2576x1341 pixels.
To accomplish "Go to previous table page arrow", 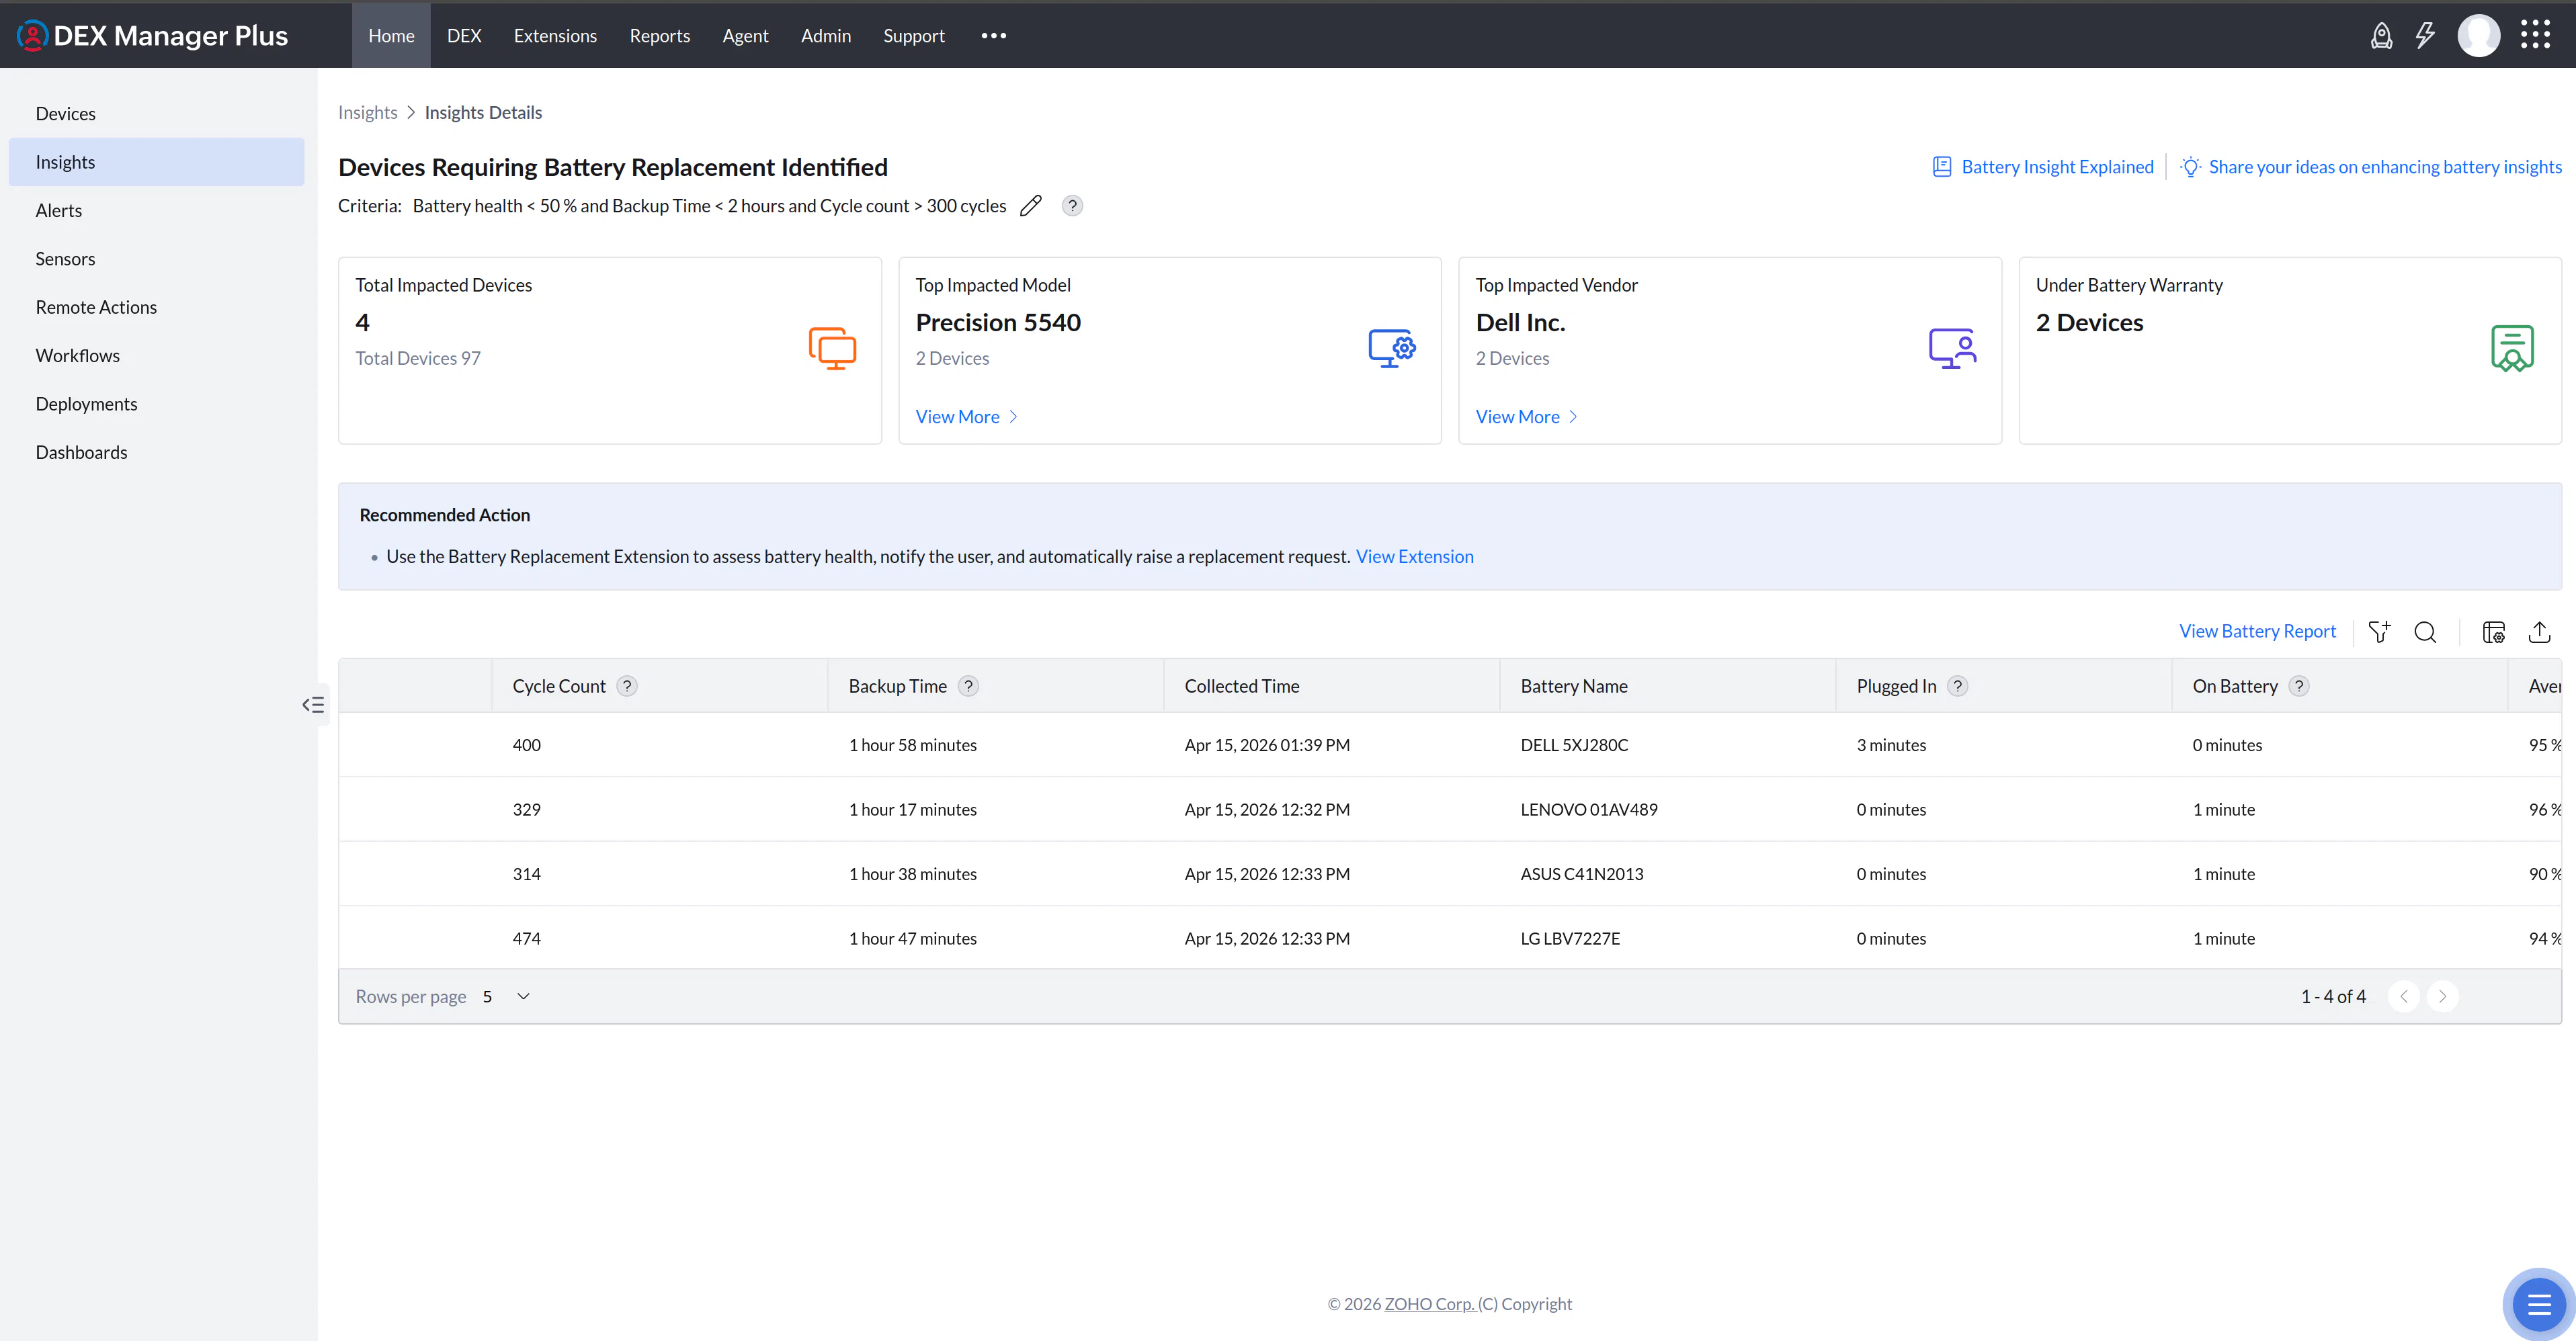I will click(x=2404, y=997).
